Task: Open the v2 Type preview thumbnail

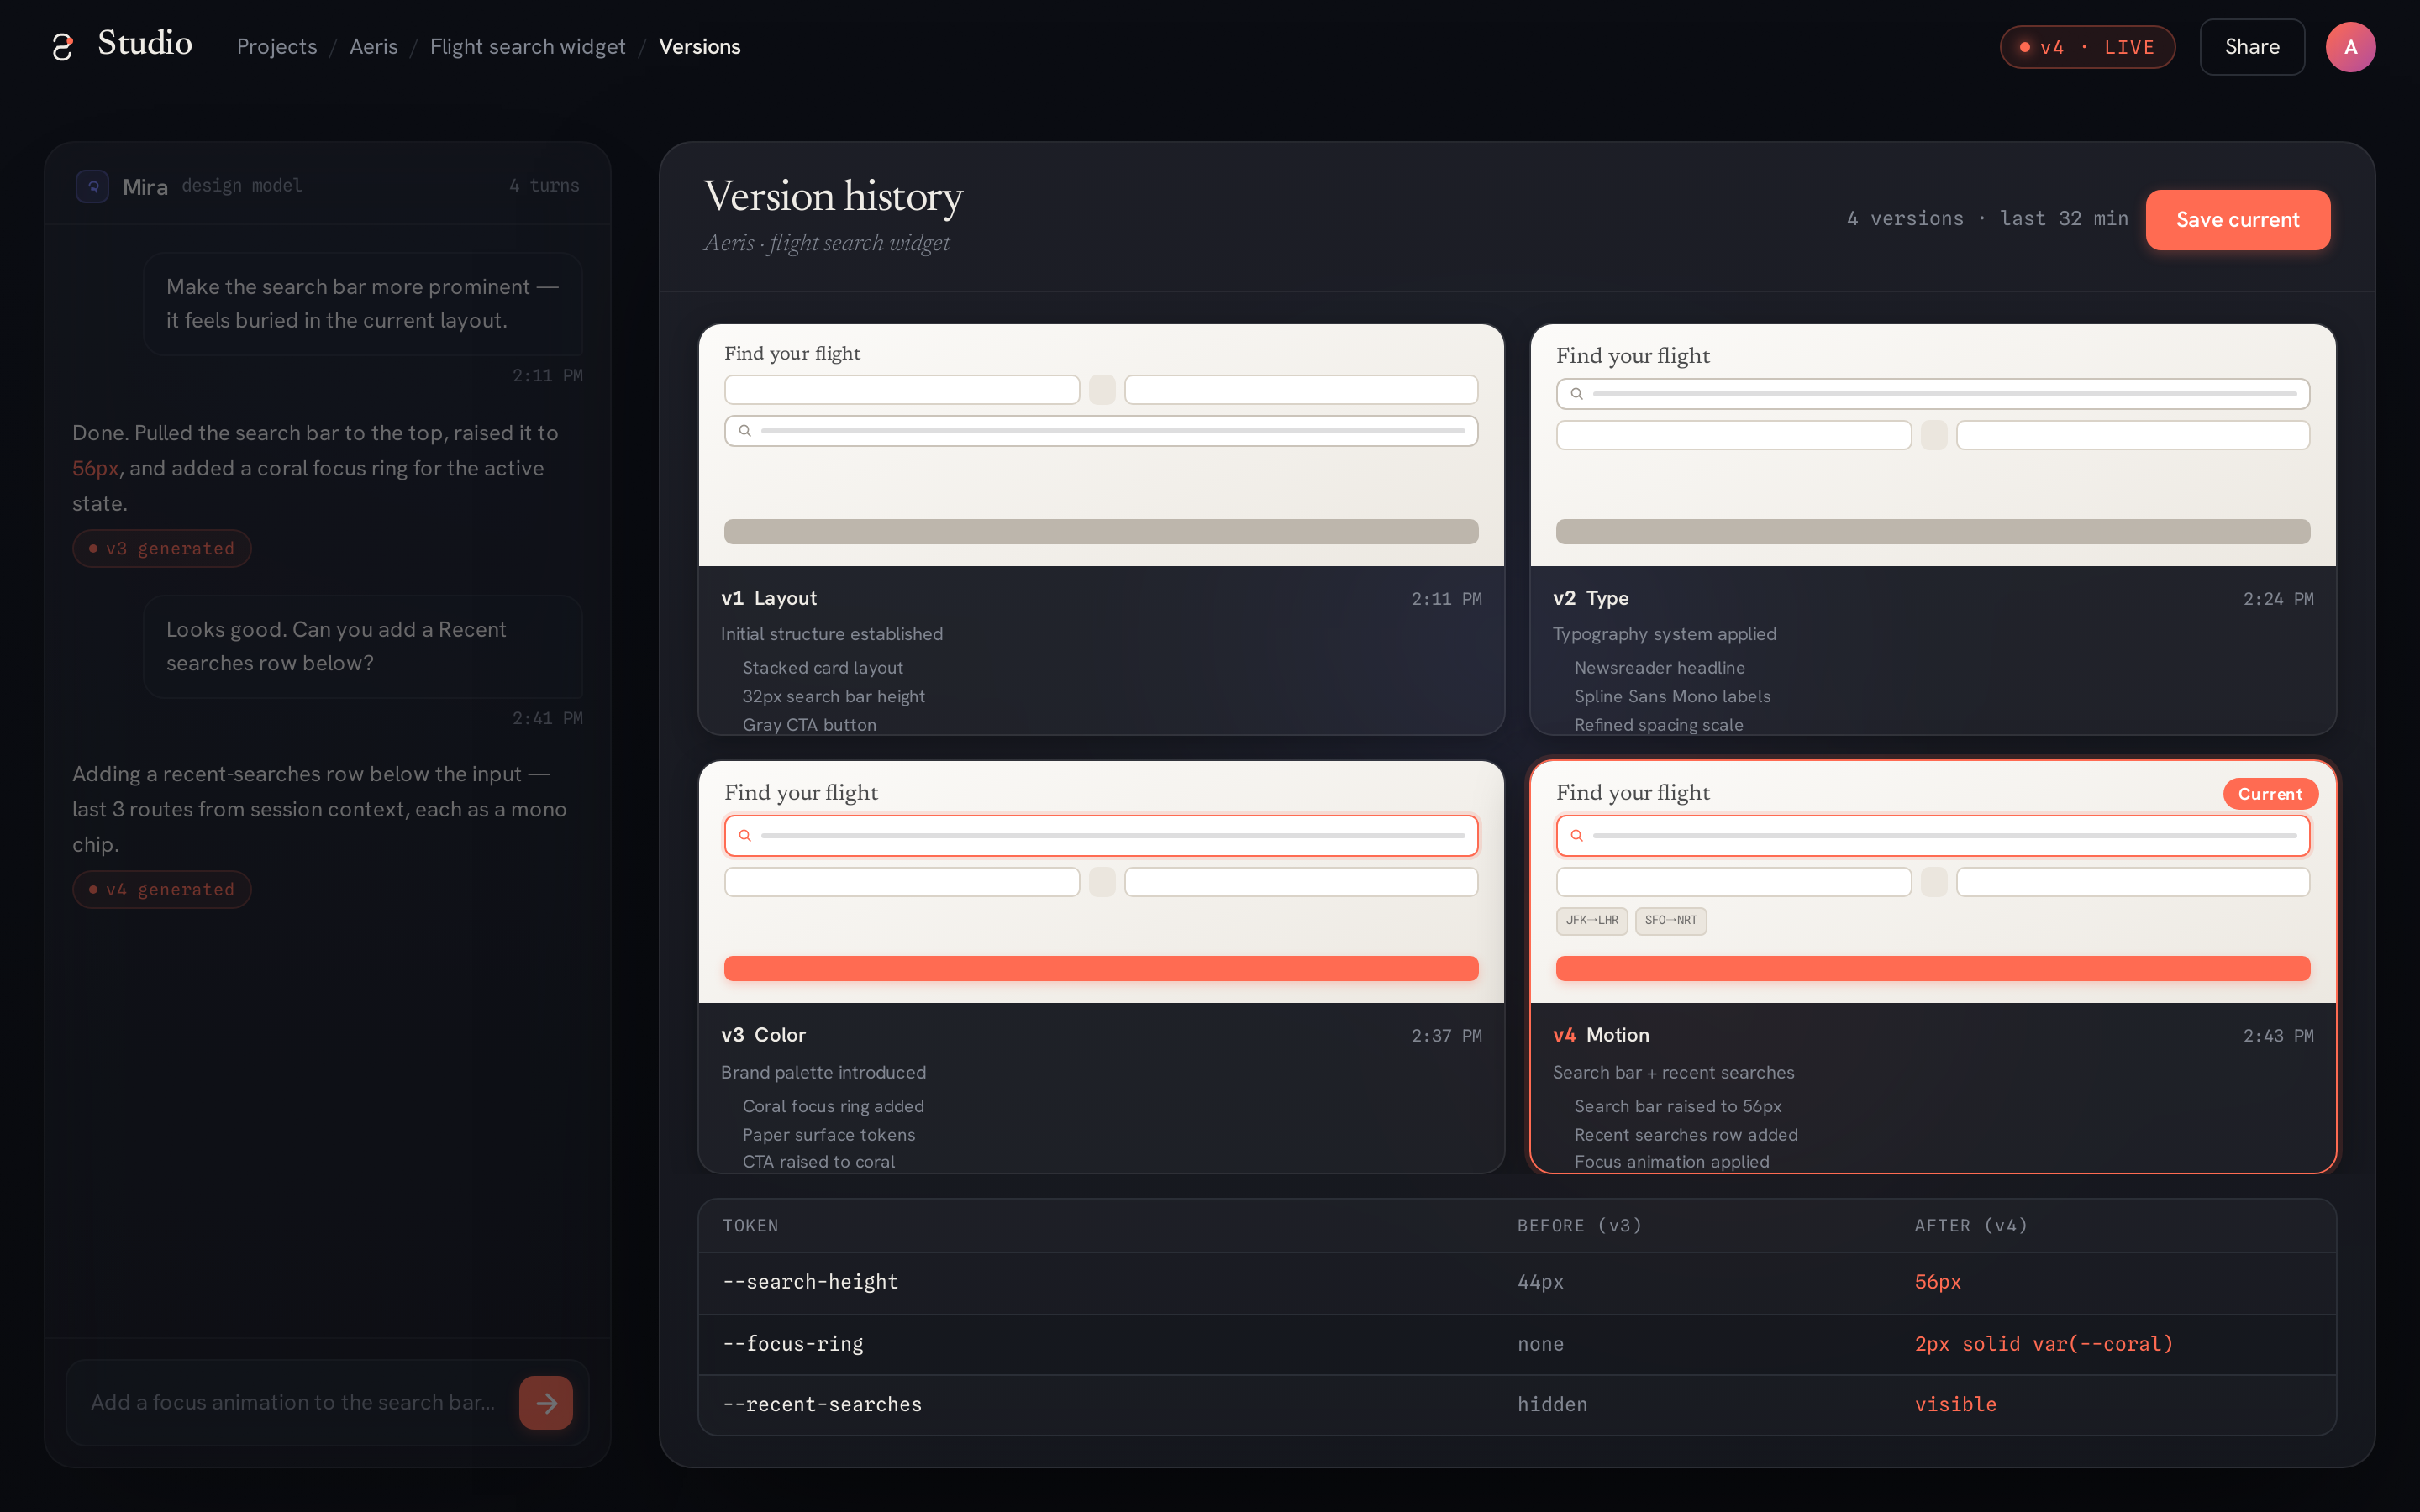Action: click(1933, 446)
